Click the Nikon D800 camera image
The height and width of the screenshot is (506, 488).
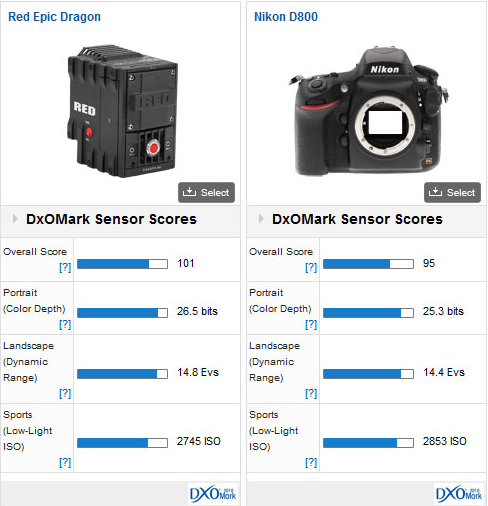(x=368, y=112)
